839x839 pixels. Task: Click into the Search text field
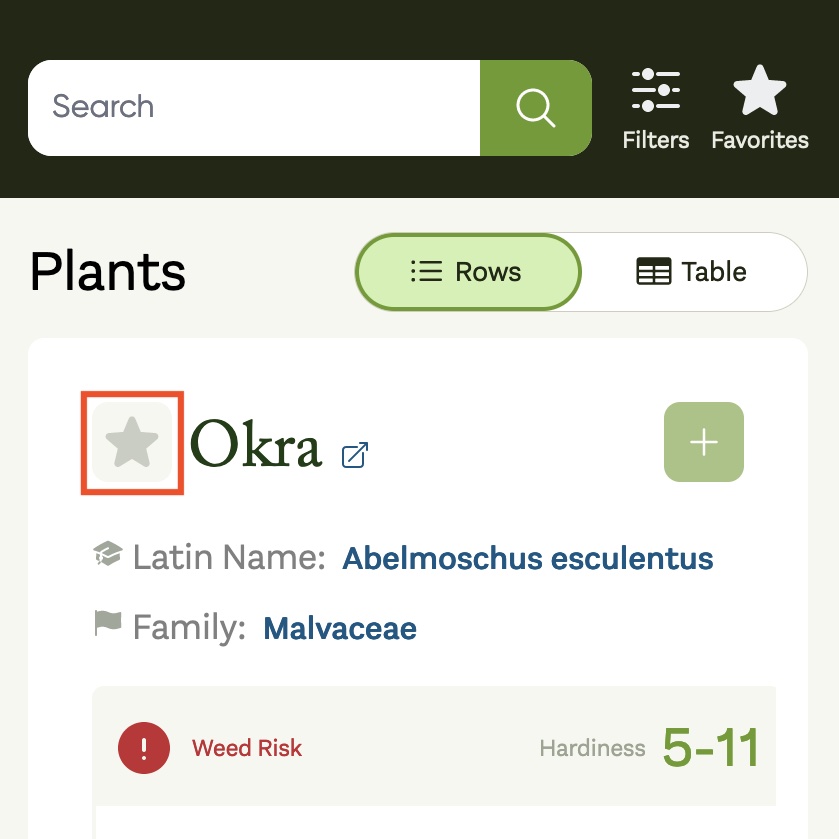(254, 108)
